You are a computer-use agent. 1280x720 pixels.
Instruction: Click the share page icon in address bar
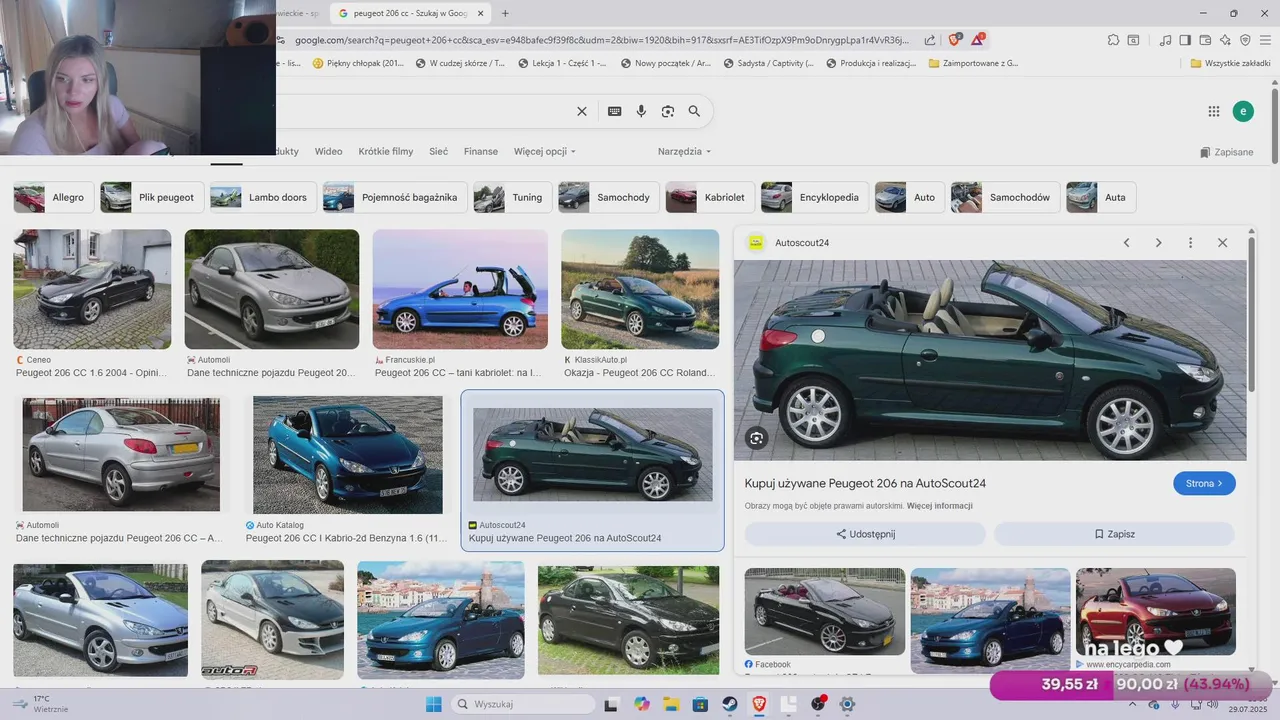tap(930, 40)
